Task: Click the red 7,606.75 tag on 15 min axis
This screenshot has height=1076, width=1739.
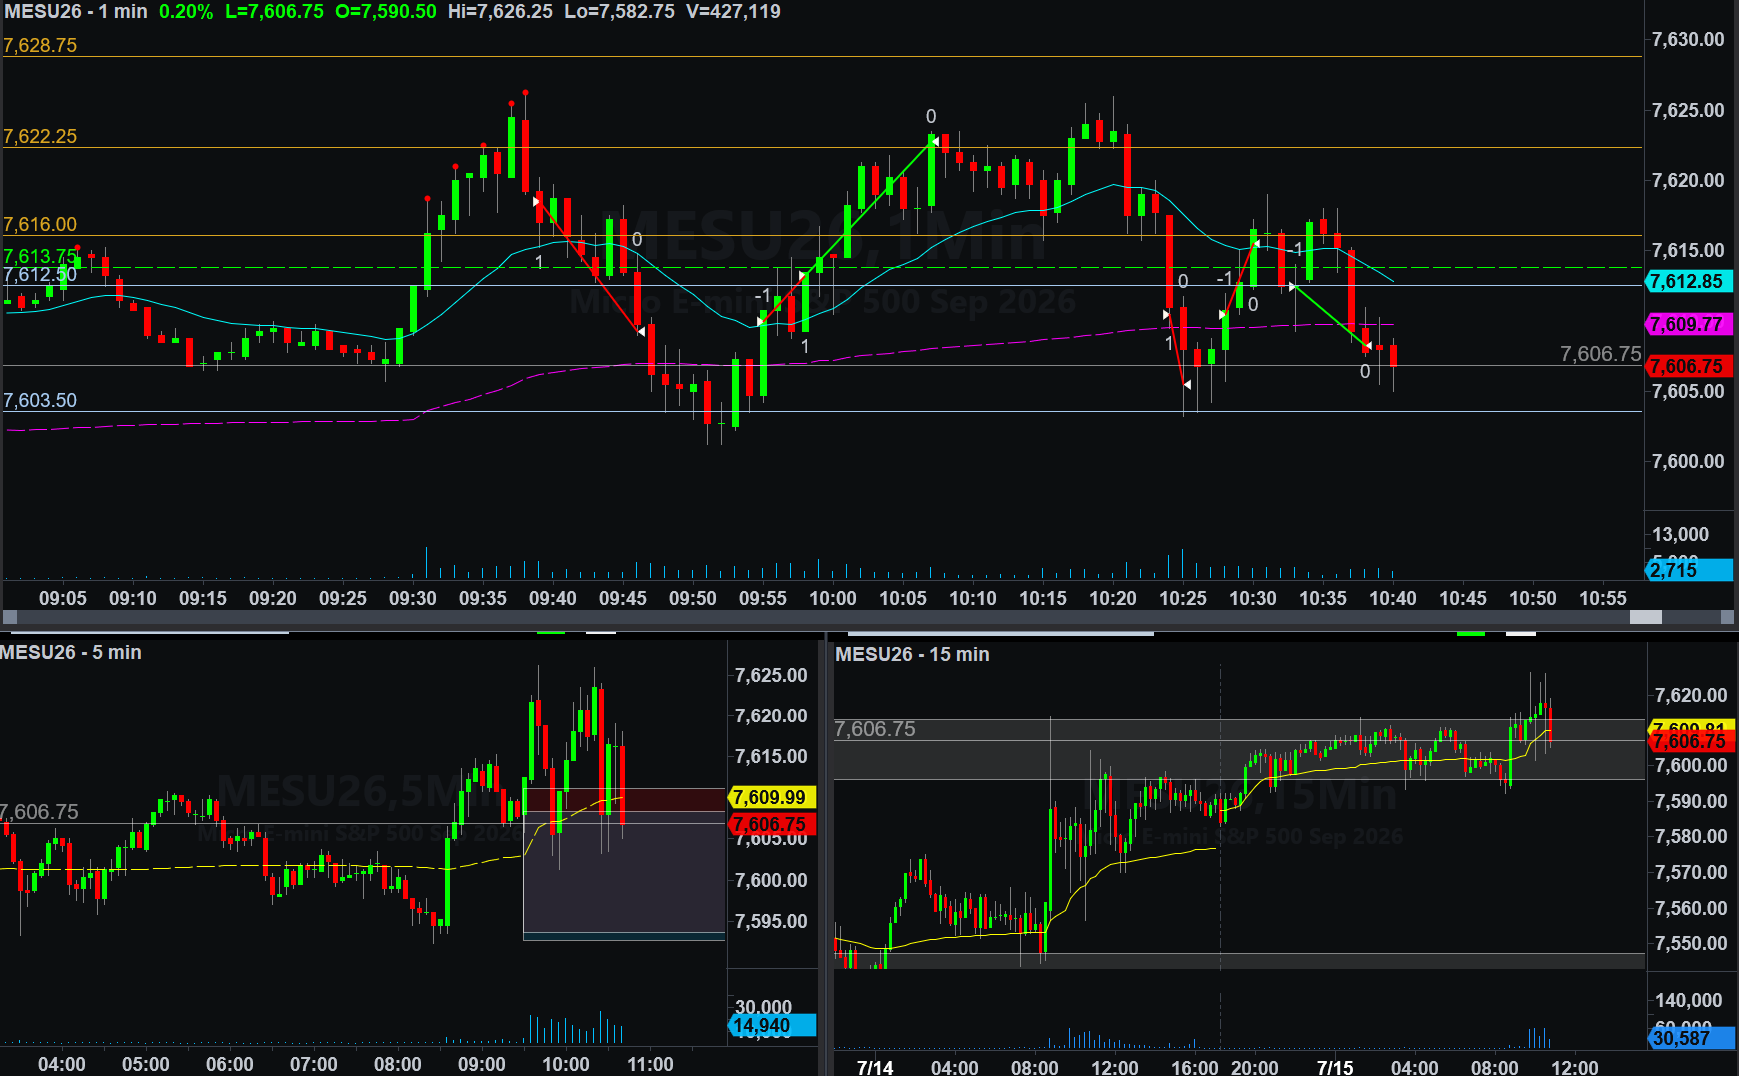Action: (x=1691, y=741)
